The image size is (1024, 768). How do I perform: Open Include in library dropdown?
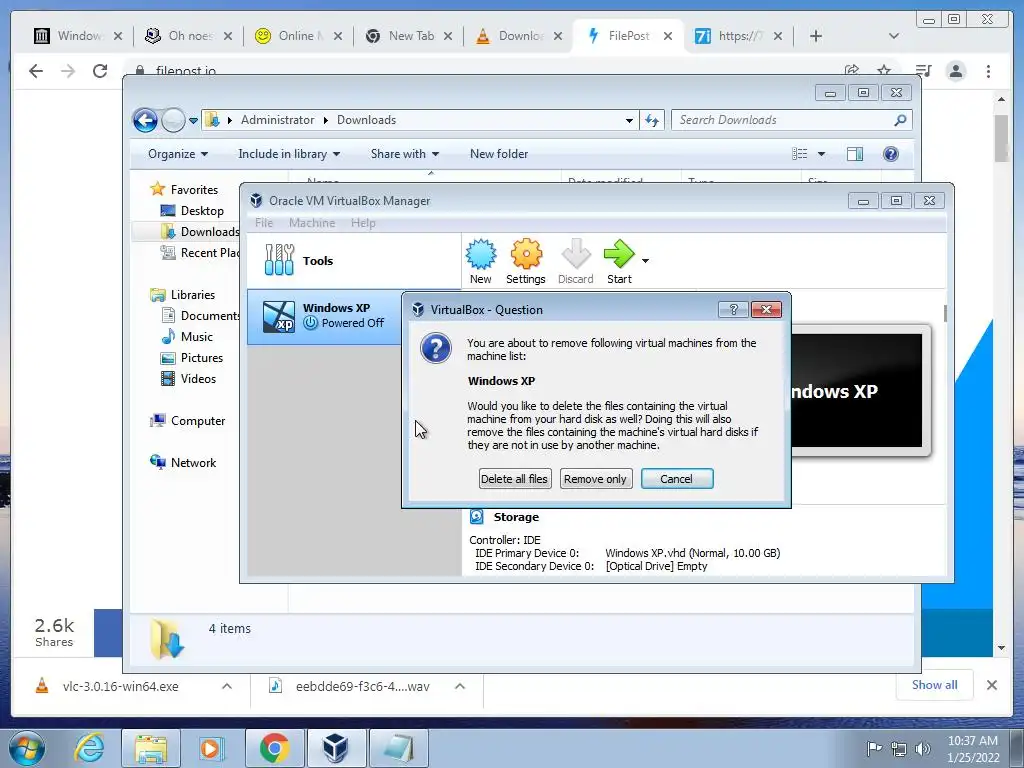(x=289, y=154)
